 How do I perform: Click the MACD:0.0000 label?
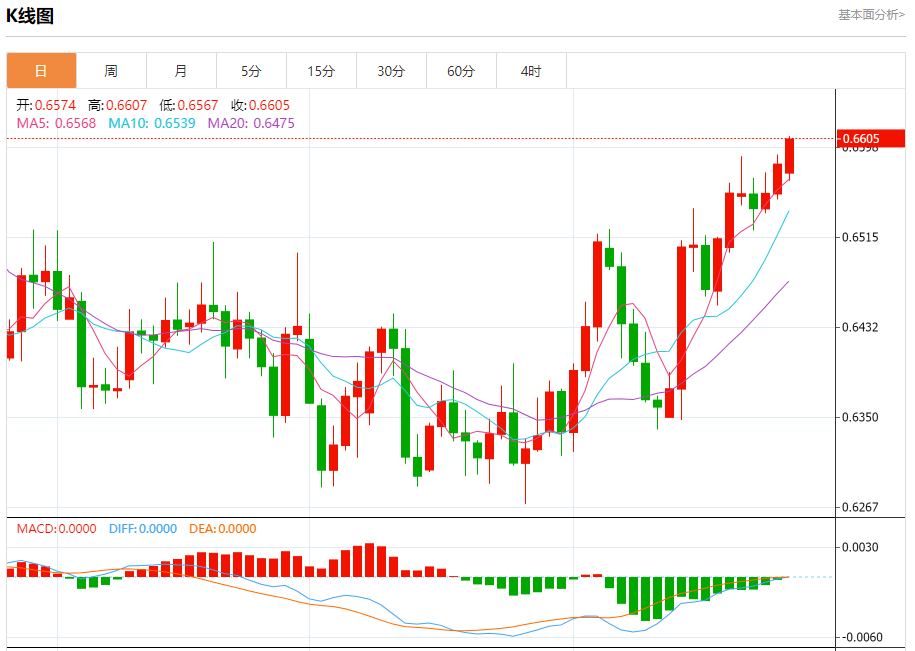point(57,529)
